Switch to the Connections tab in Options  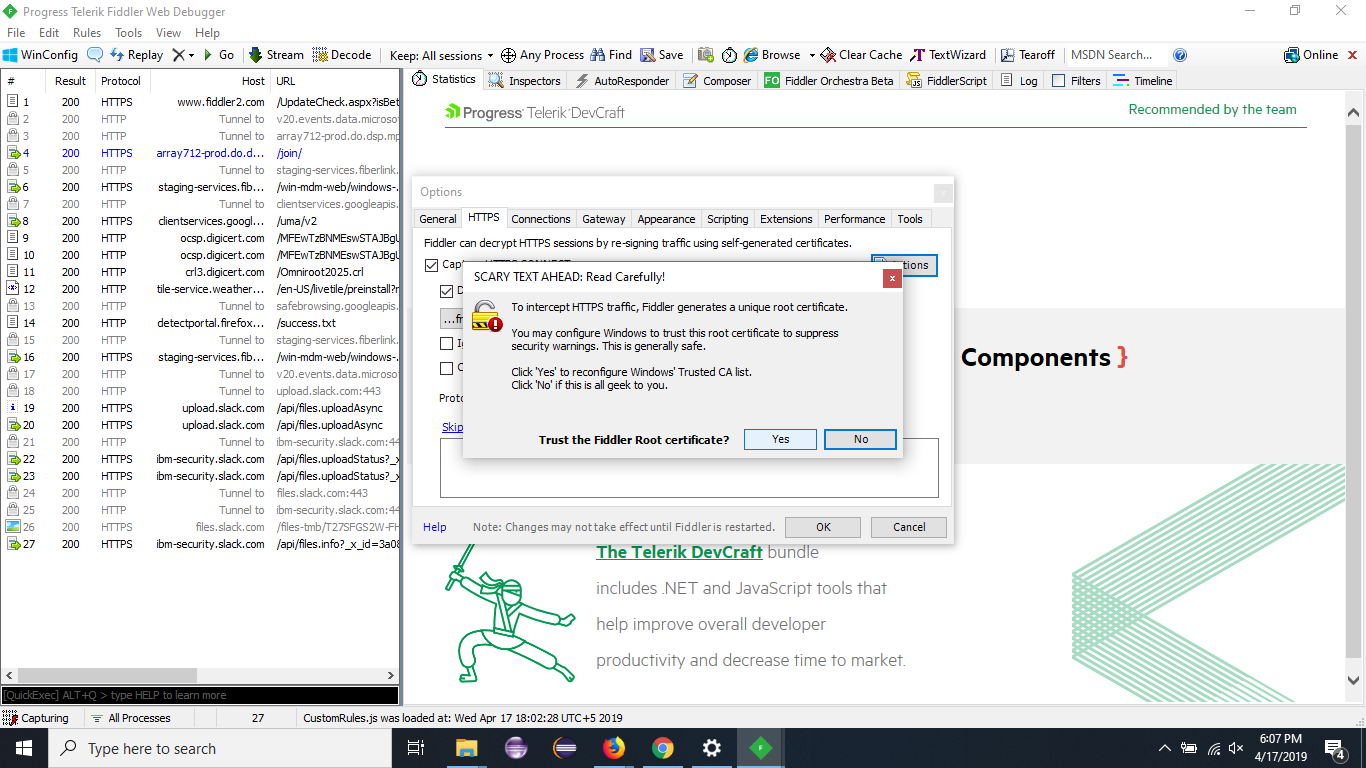[x=541, y=219]
